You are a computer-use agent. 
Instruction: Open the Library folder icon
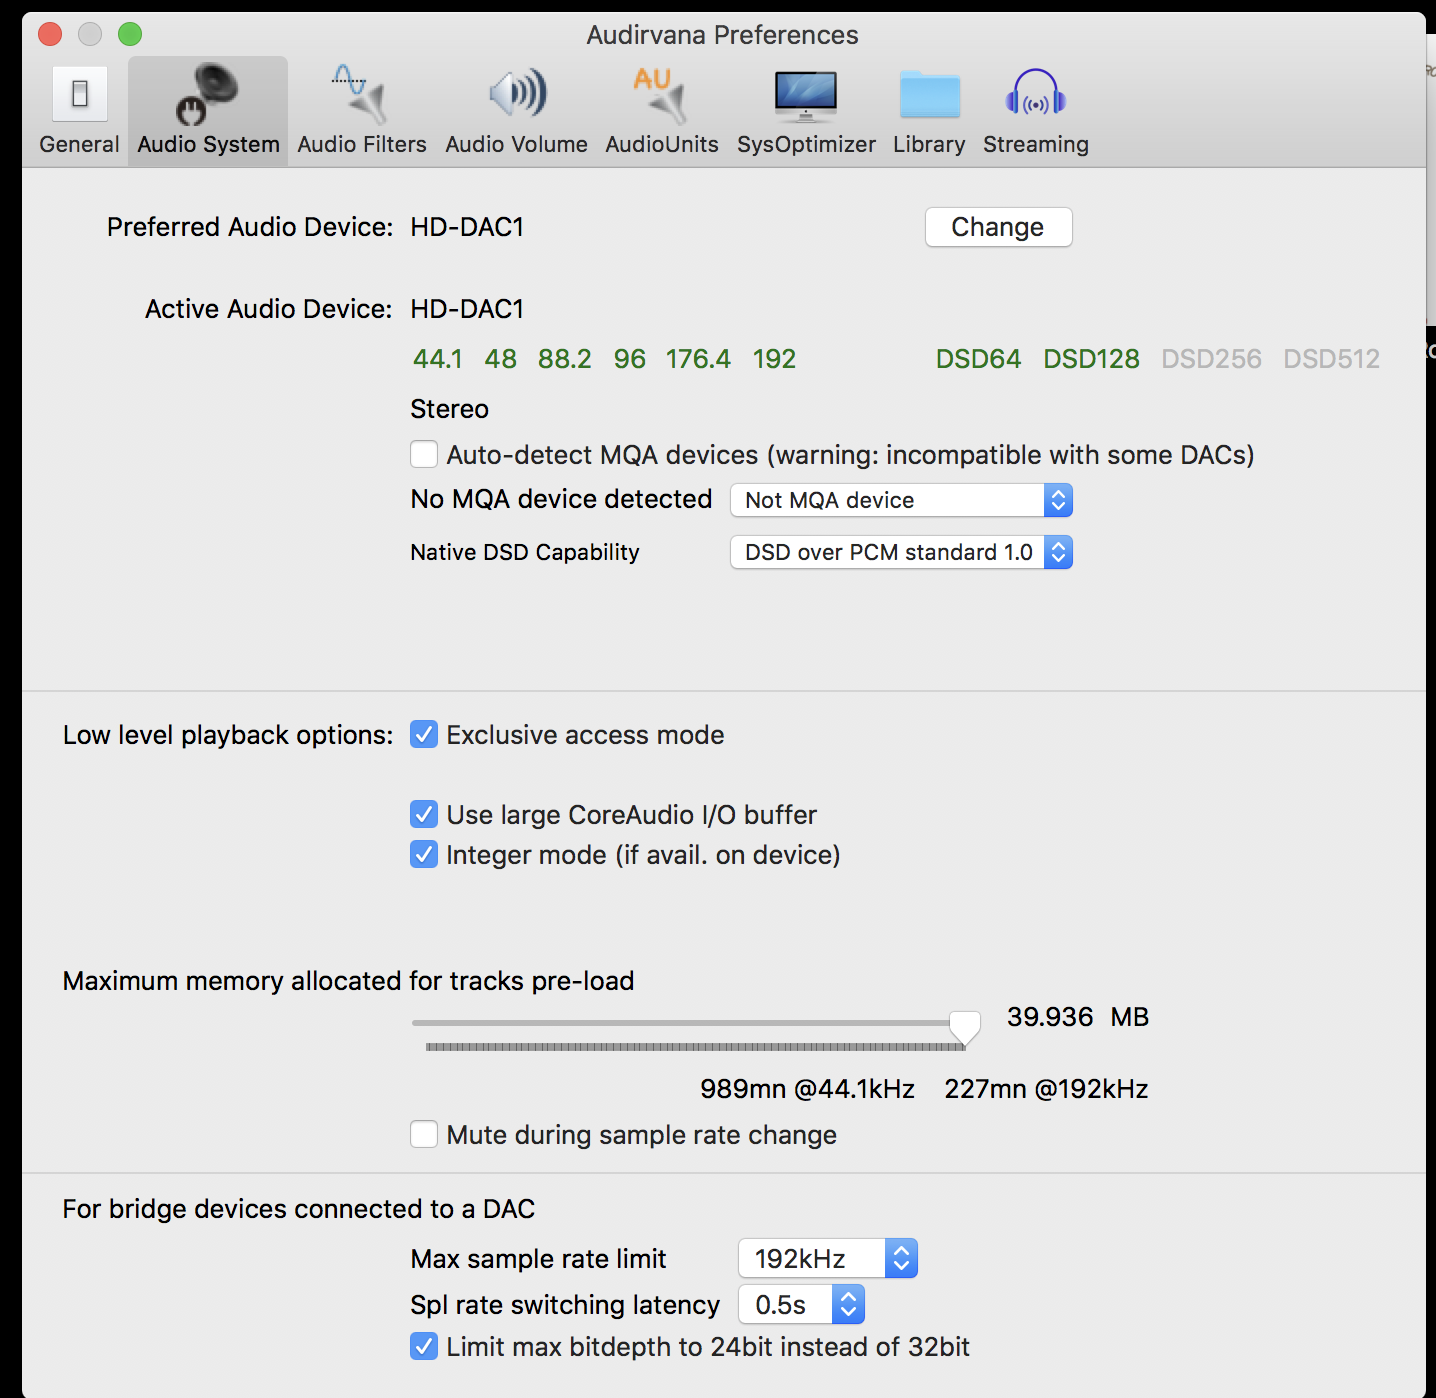(x=929, y=95)
